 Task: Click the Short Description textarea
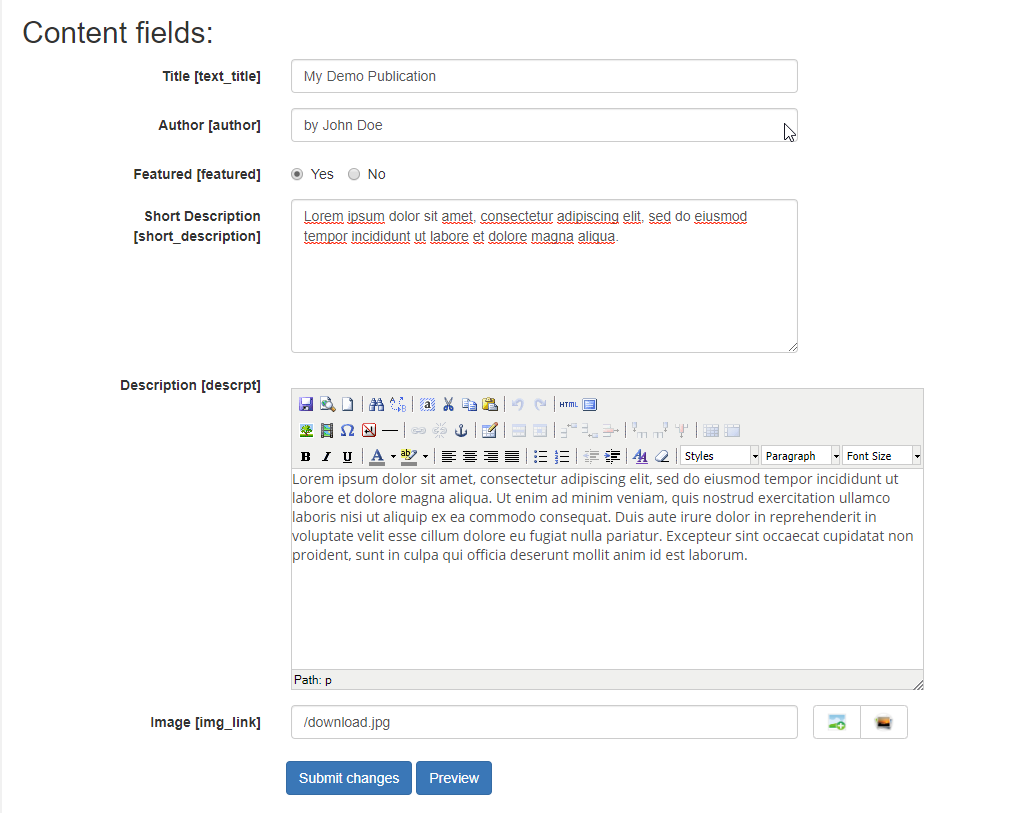[544, 276]
